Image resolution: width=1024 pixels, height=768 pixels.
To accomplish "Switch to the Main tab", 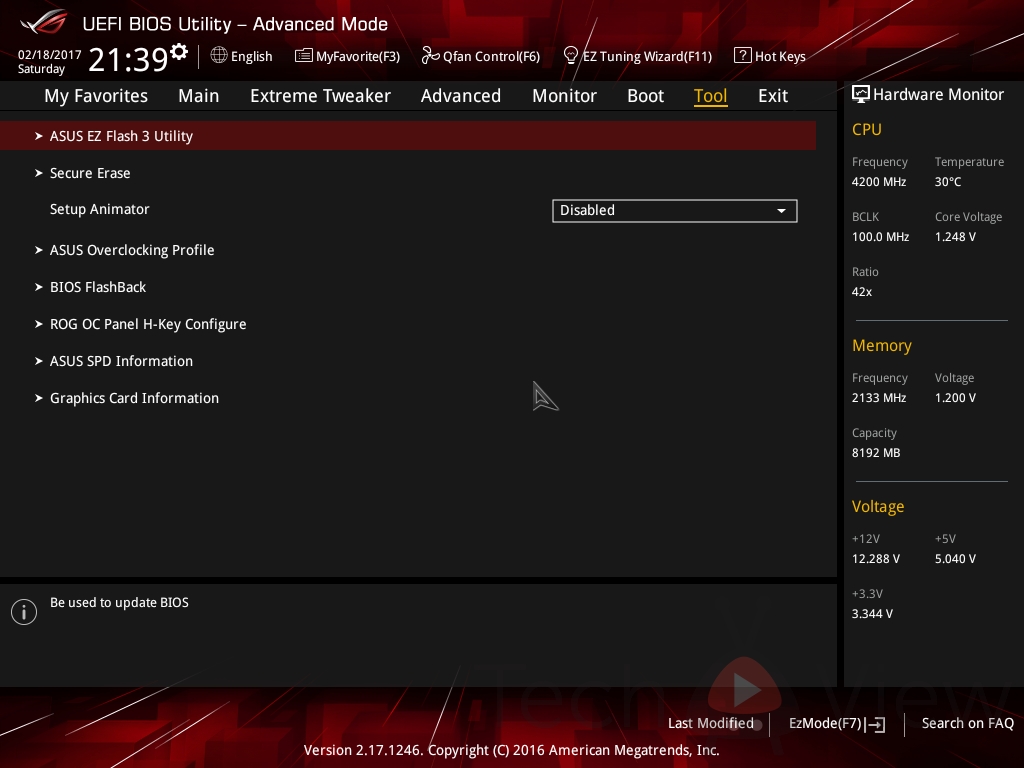I will (199, 96).
